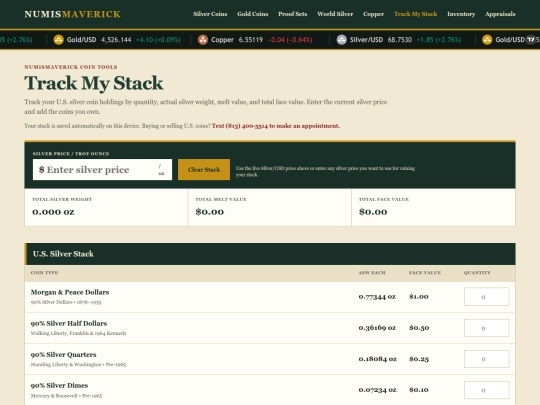The width and height of the screenshot is (540, 405).
Task: Click the Face Value column header
Action: pos(425,273)
